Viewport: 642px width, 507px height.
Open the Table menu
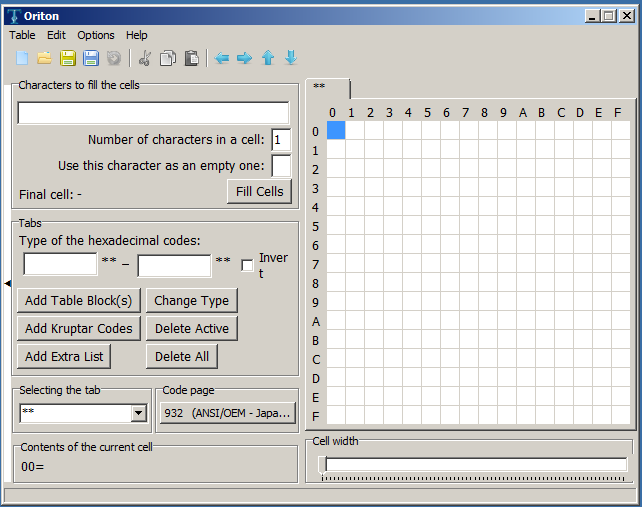(x=22, y=35)
